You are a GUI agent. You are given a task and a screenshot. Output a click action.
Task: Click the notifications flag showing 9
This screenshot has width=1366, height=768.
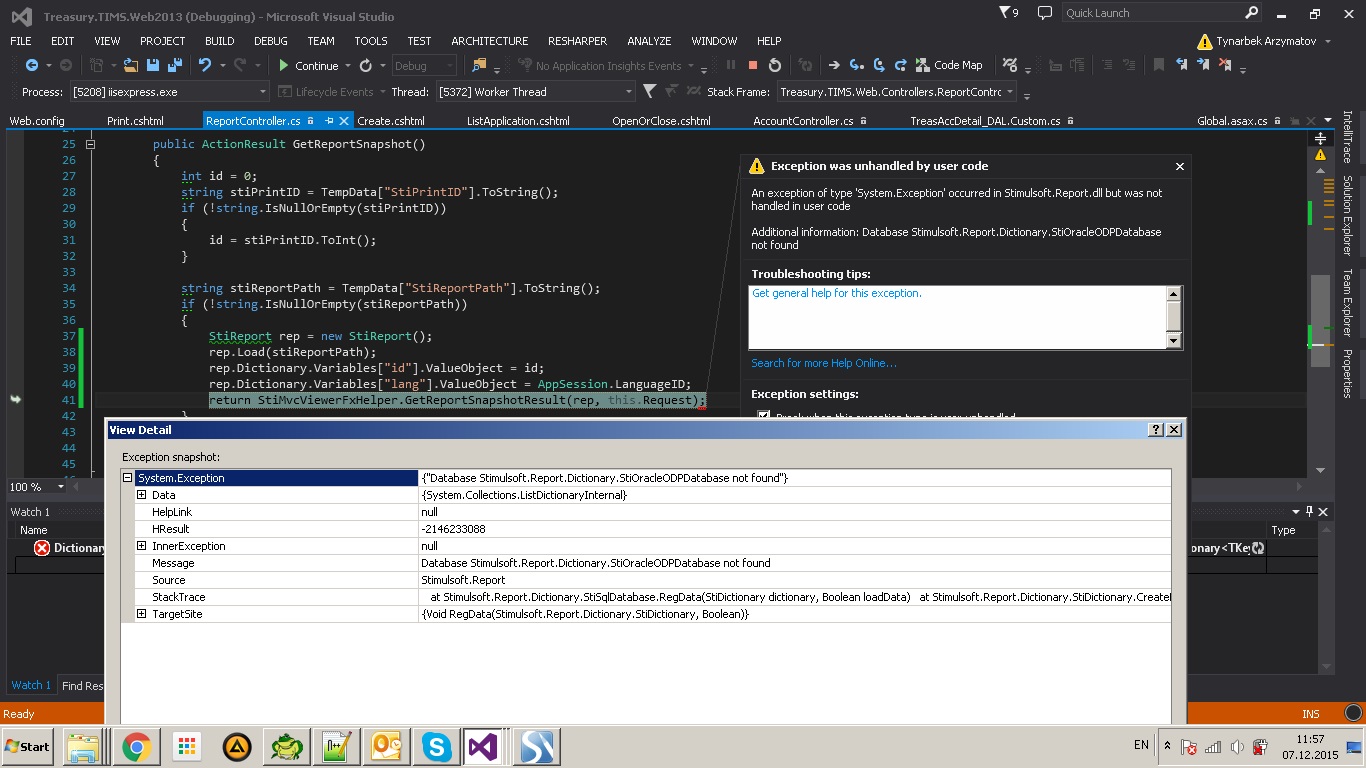pos(1010,13)
